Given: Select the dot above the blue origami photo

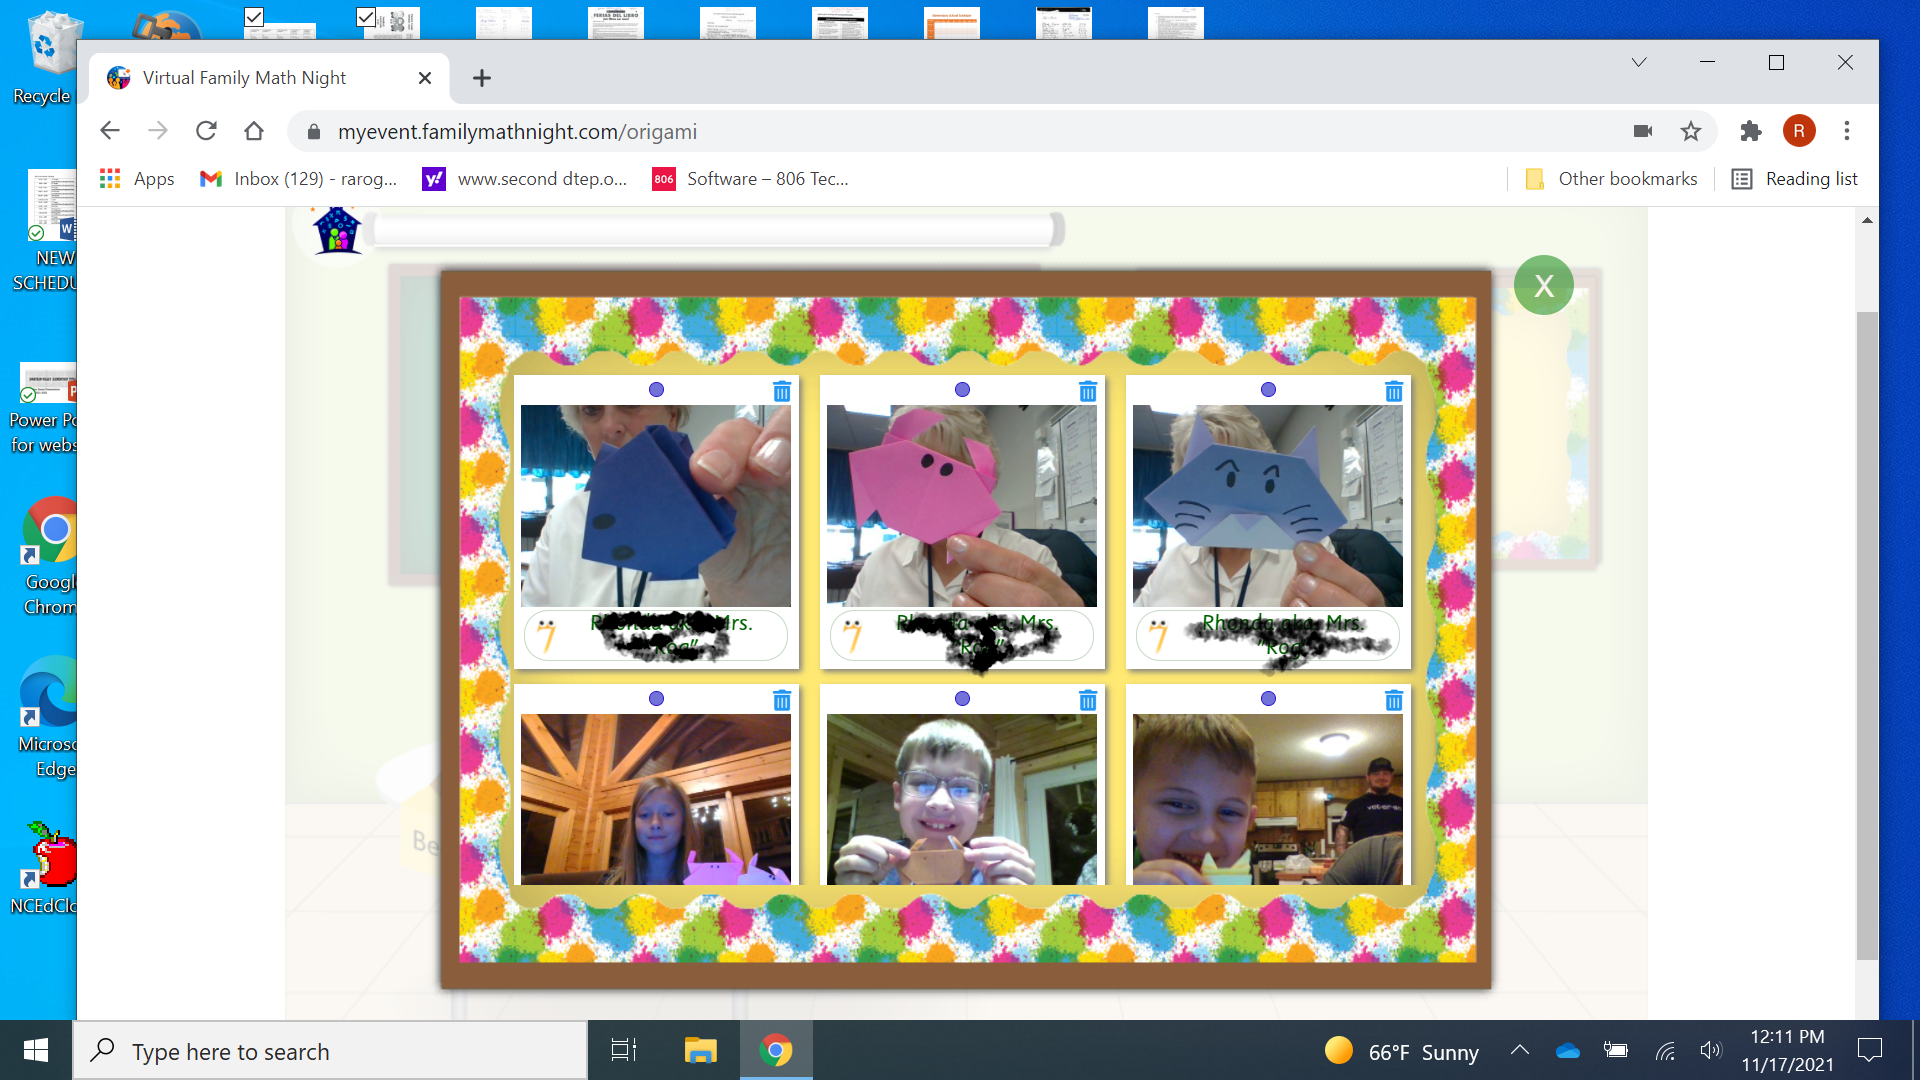Looking at the screenshot, I should [x=656, y=390].
